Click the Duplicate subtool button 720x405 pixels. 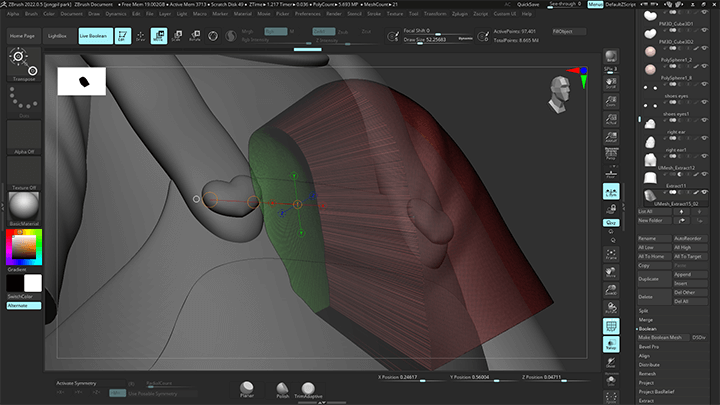pyautogui.click(x=654, y=279)
